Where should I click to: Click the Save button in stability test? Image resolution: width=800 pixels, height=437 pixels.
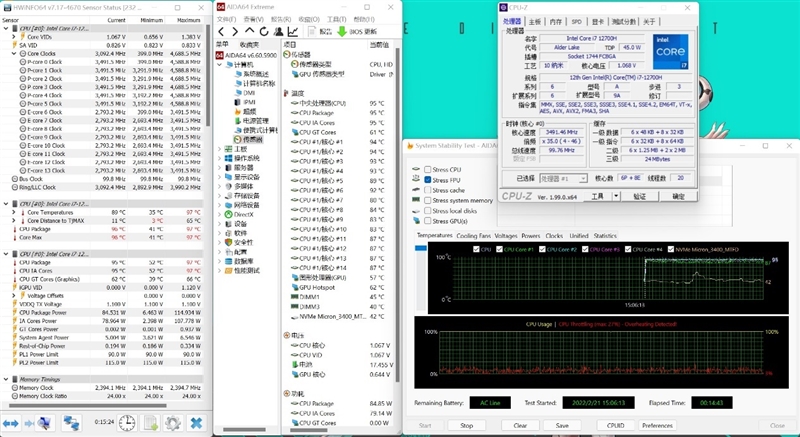[562, 425]
